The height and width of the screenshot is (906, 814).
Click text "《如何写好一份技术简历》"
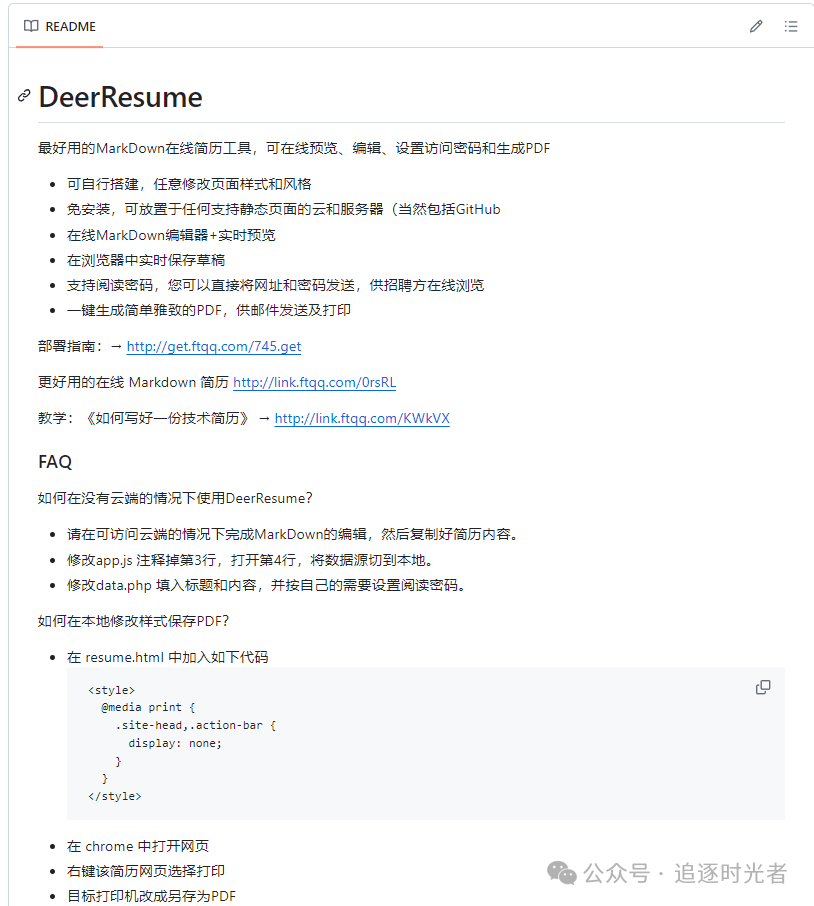pyautogui.click(x=168, y=418)
